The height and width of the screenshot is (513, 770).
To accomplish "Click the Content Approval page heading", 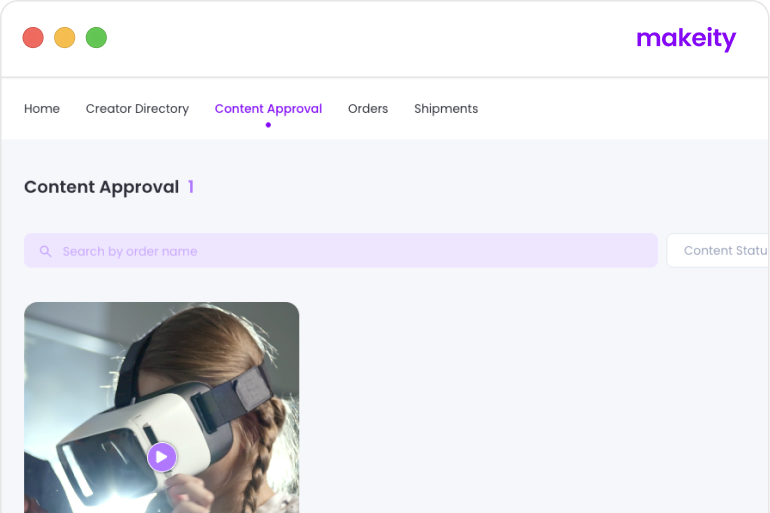I will pyautogui.click(x=102, y=187).
